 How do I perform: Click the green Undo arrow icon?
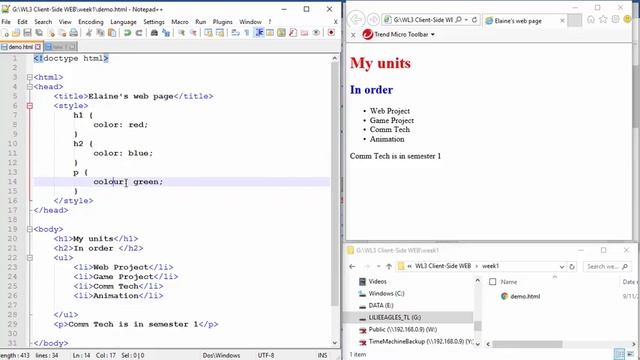point(127,33)
